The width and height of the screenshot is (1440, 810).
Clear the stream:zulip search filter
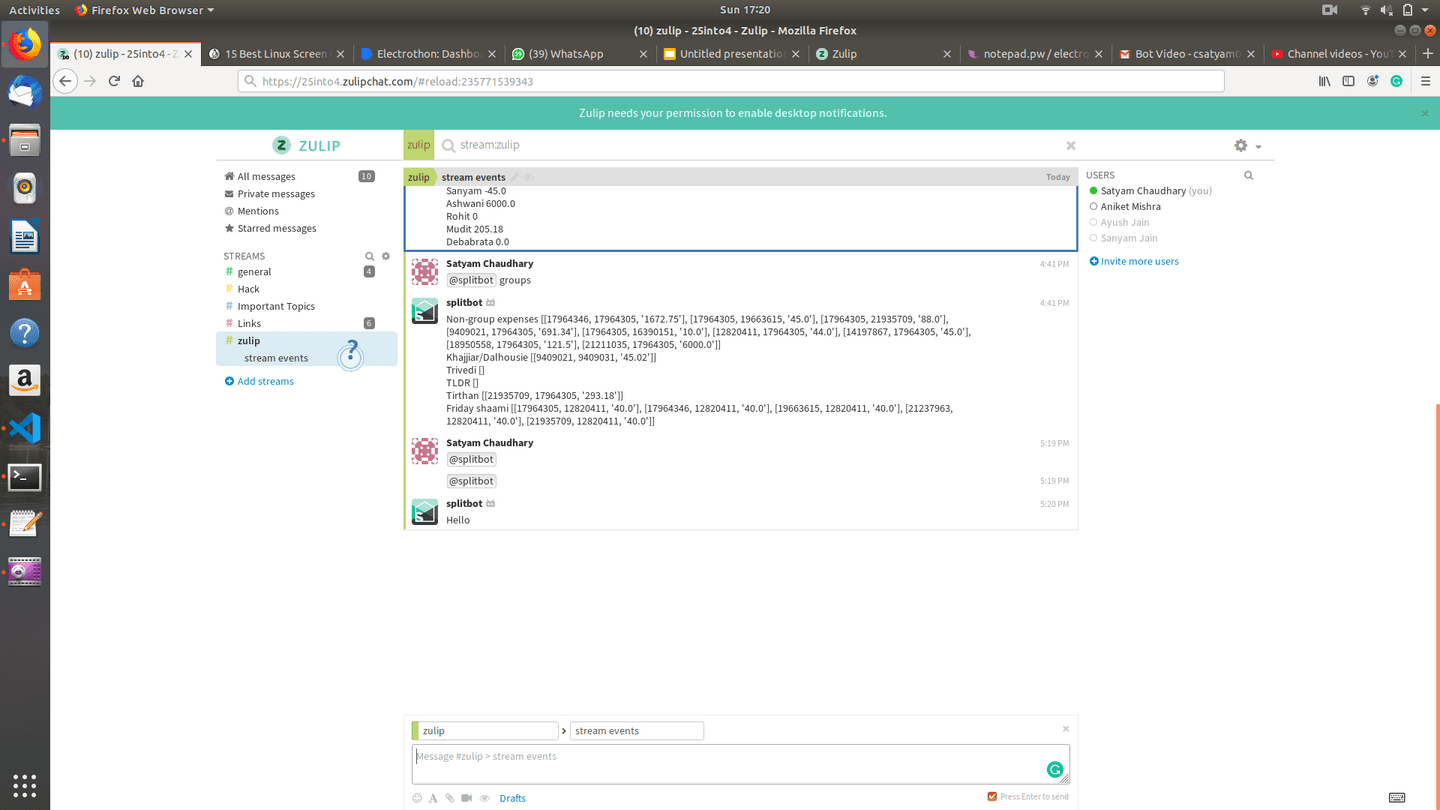tap(1071, 145)
